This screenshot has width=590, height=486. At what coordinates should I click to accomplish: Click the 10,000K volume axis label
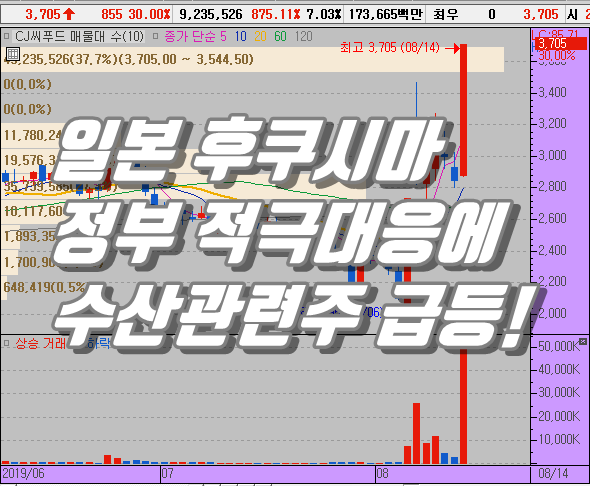[x=559, y=439]
